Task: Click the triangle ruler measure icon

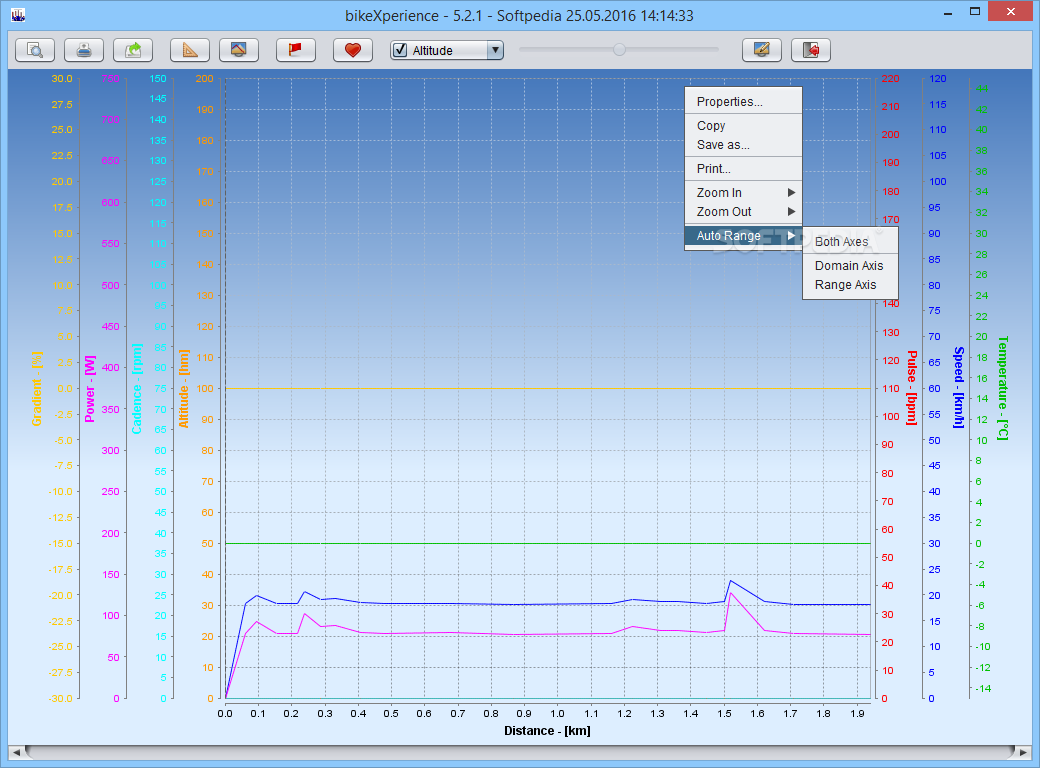Action: [x=190, y=50]
